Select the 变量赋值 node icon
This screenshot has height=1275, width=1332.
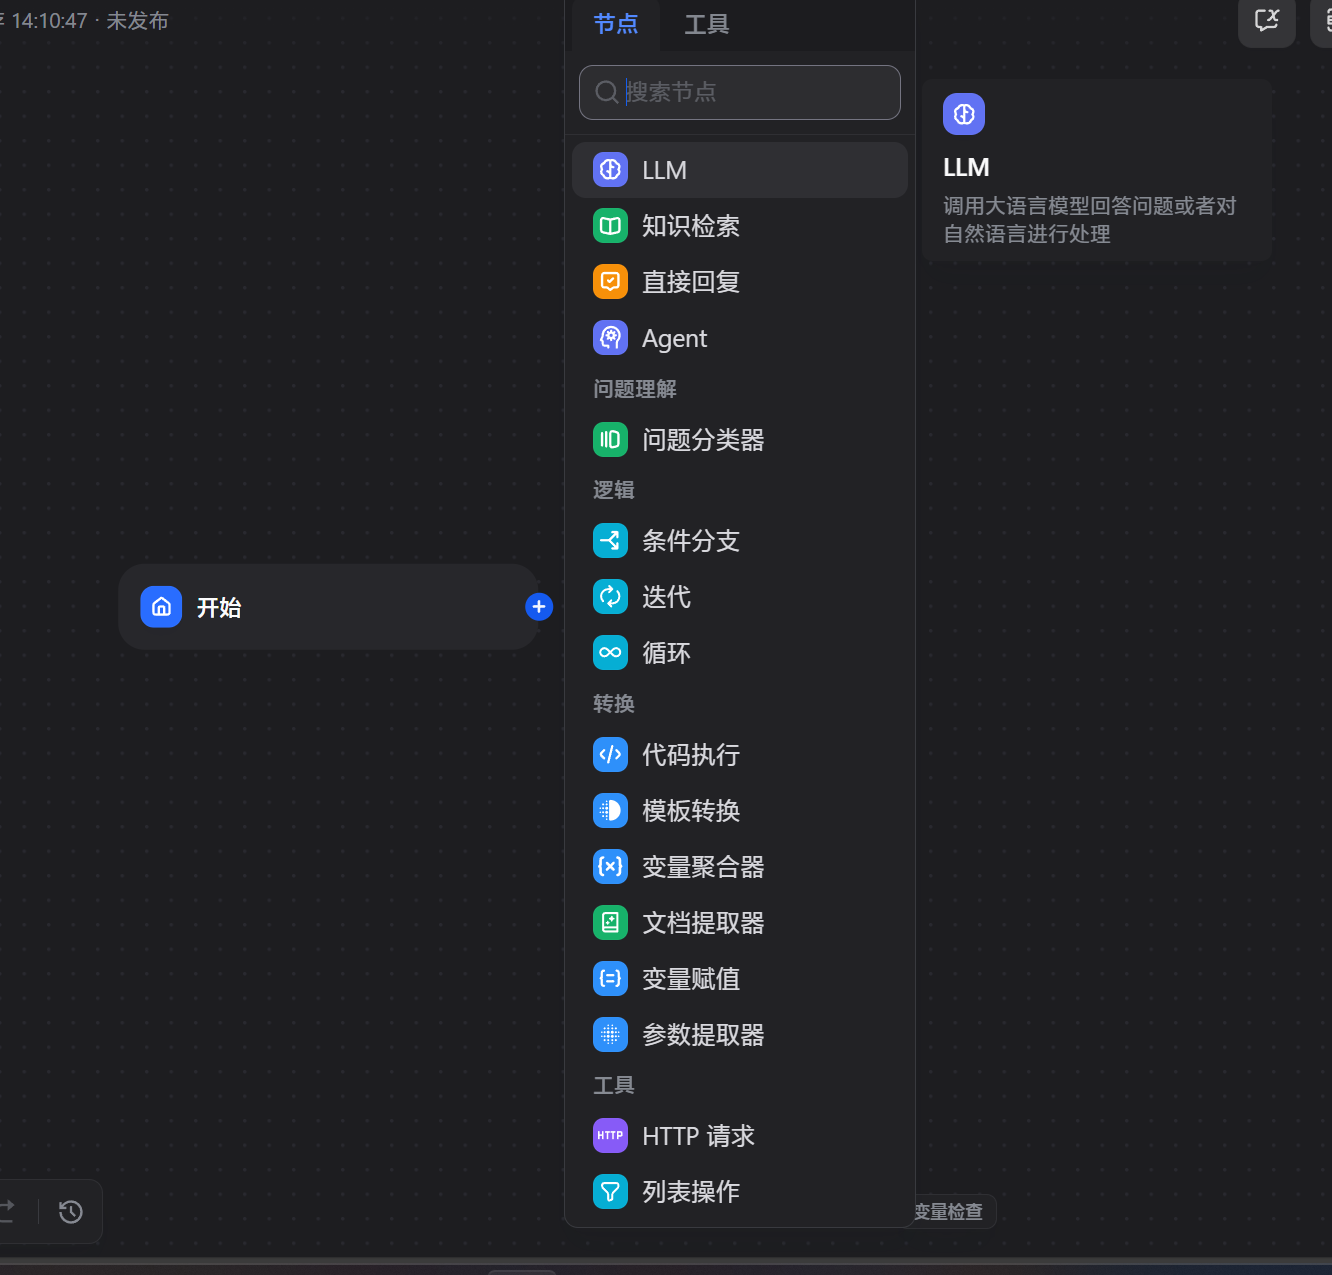point(610,979)
